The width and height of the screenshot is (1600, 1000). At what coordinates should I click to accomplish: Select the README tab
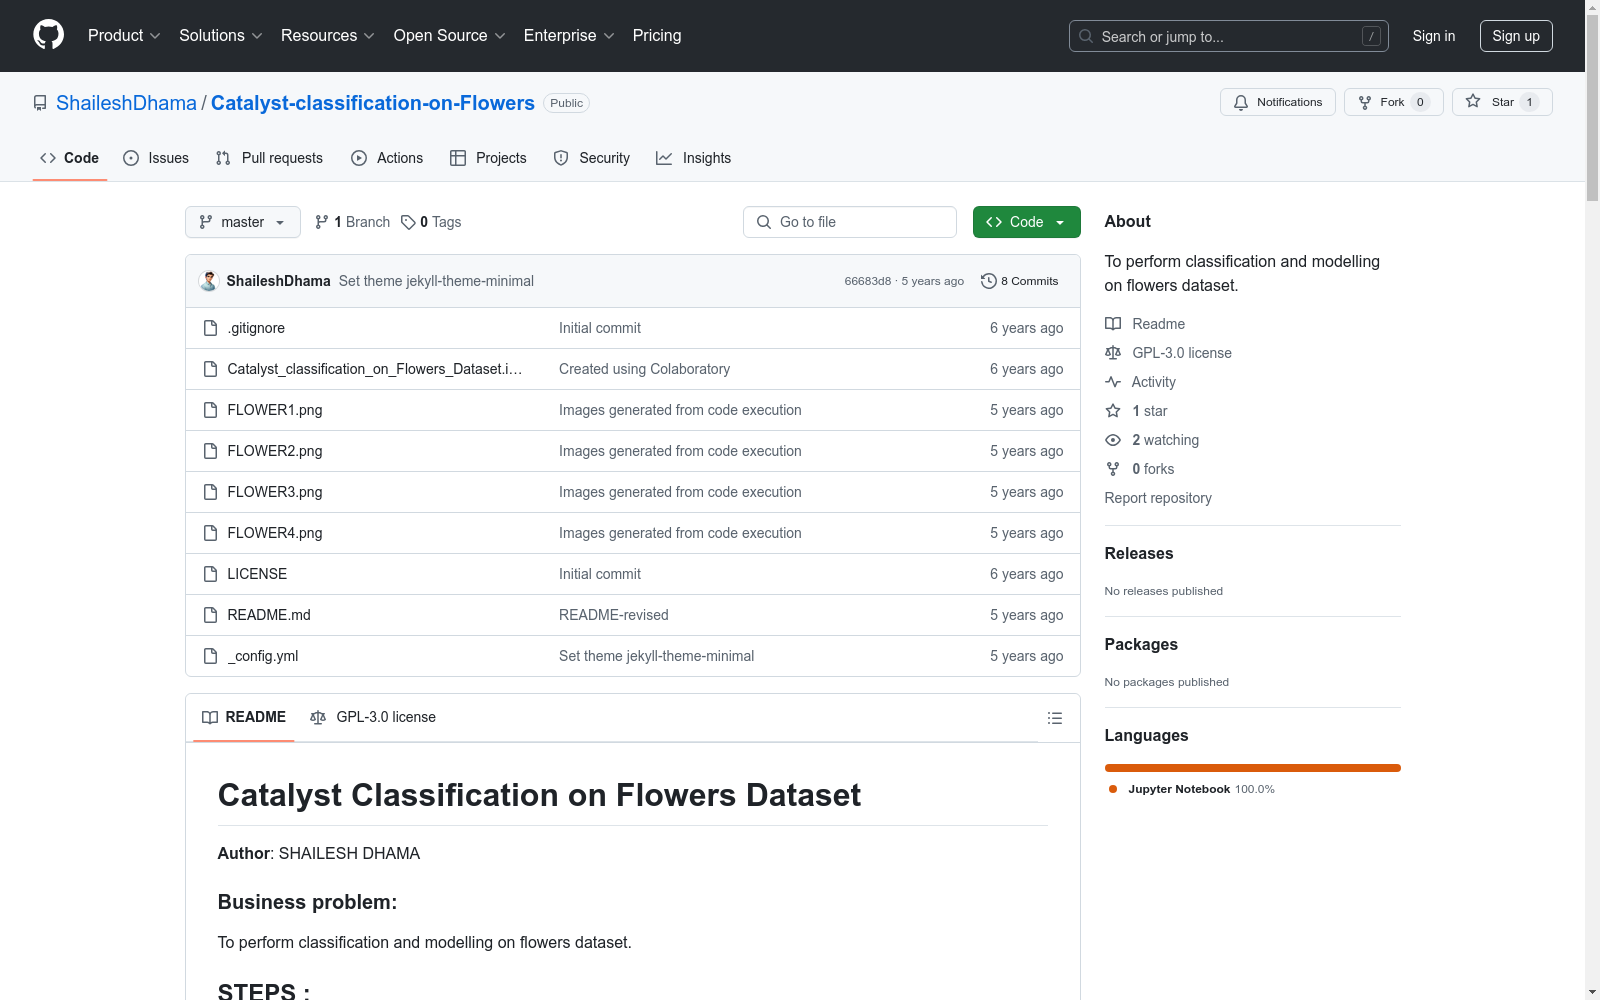click(244, 717)
